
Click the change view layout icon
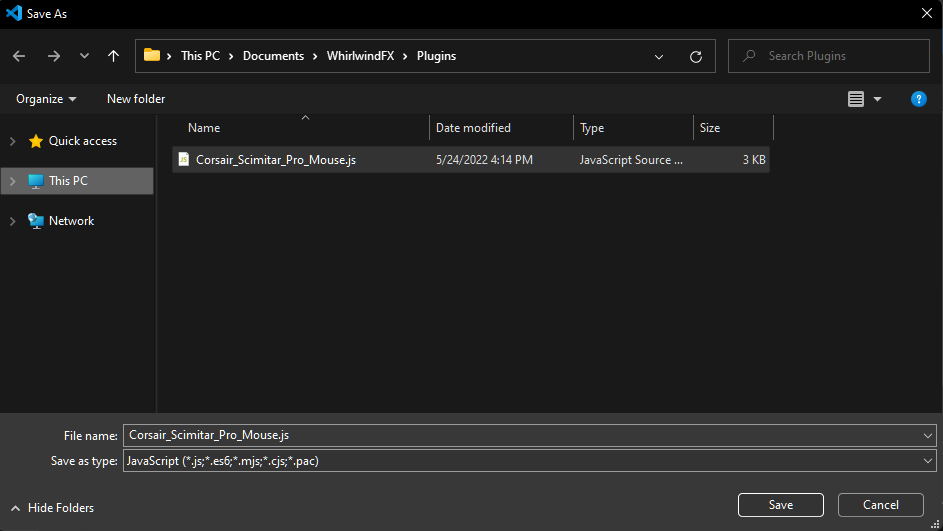tap(856, 99)
